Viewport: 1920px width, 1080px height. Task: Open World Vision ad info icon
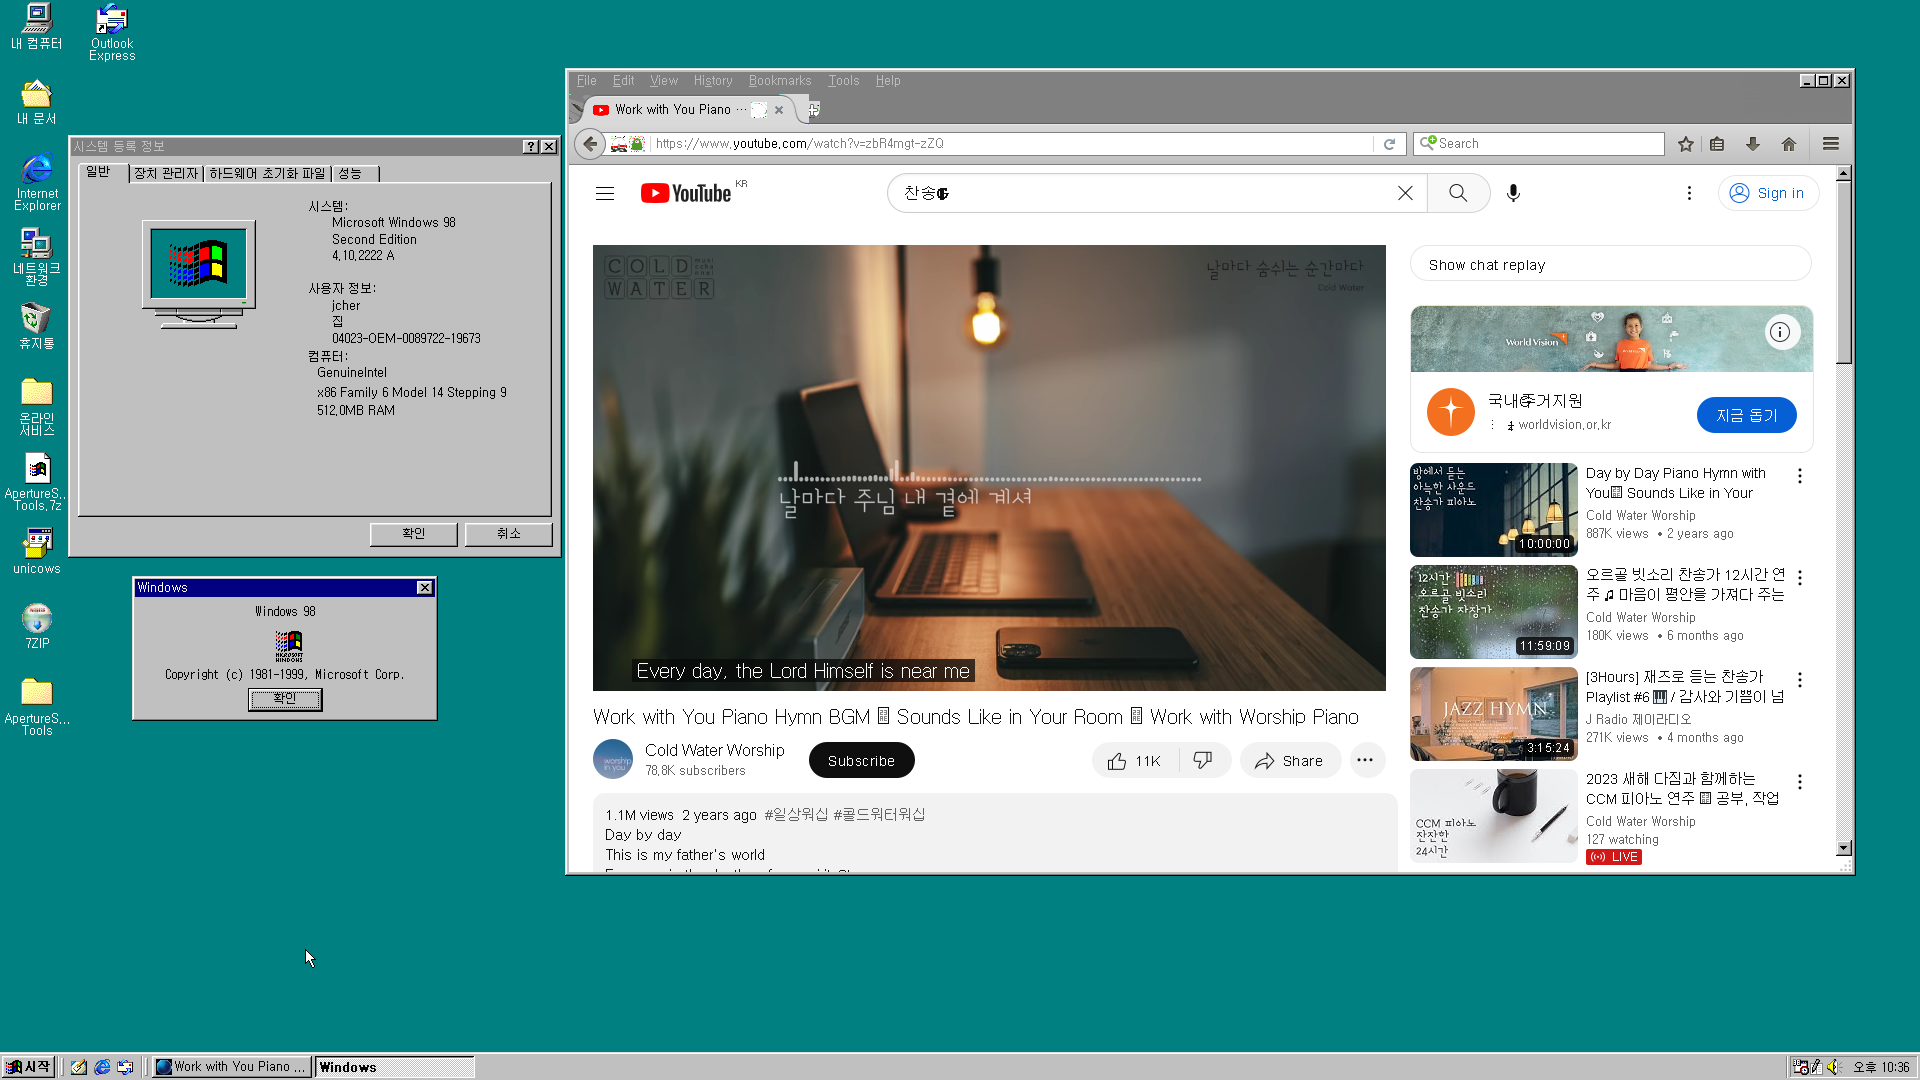tap(1780, 332)
